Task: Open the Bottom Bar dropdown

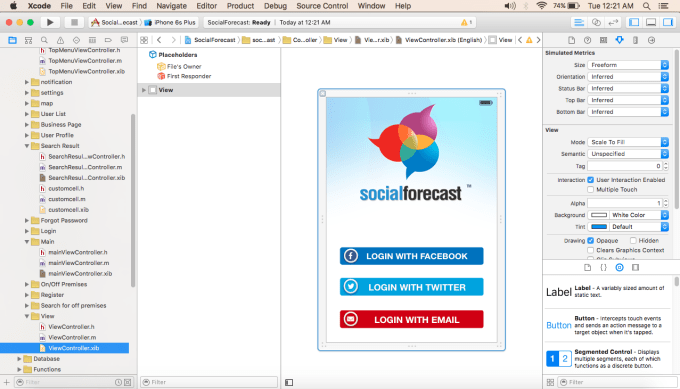Action: (628, 111)
